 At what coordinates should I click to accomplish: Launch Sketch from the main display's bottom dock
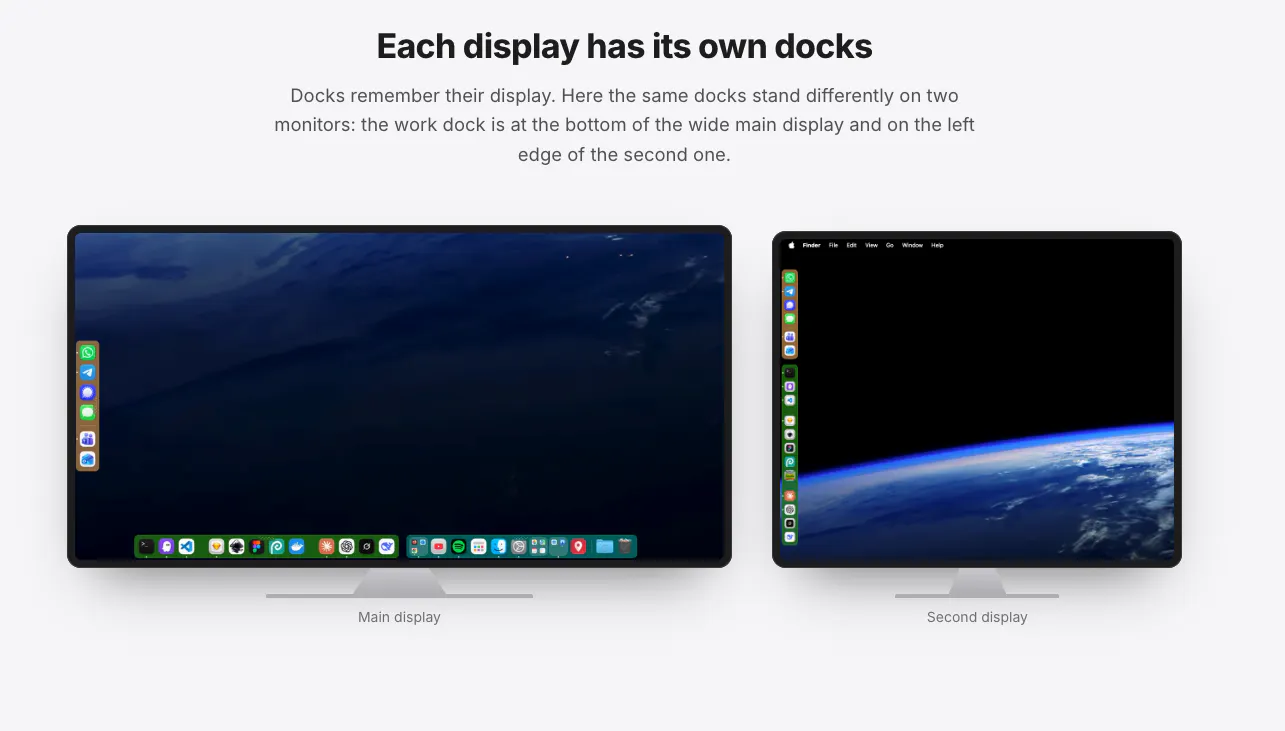point(216,546)
